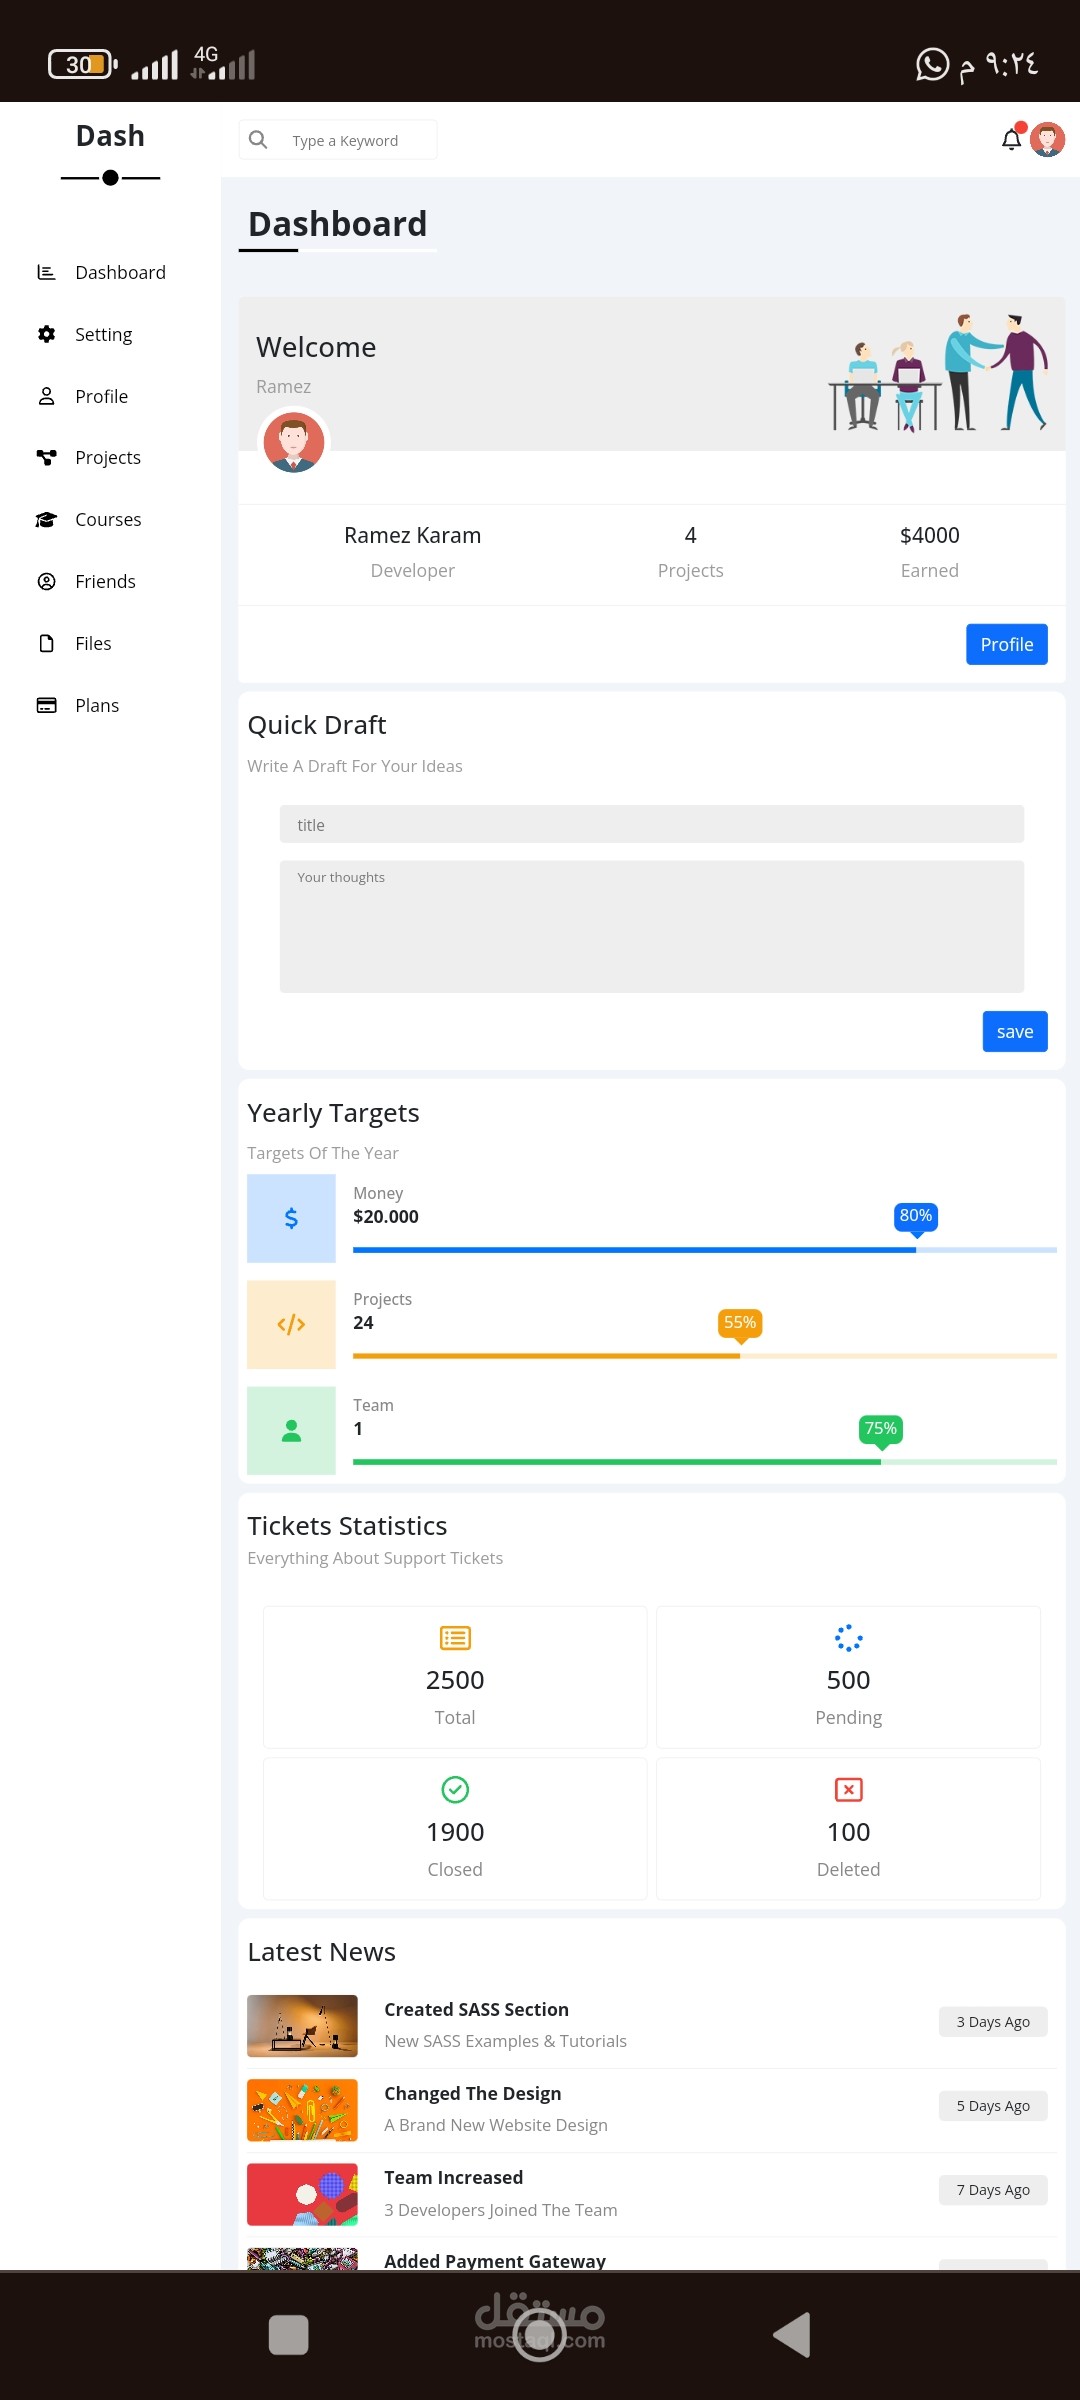The height and width of the screenshot is (2400, 1080).
Task: Open Courses in the sidebar menu
Action: click(x=108, y=520)
